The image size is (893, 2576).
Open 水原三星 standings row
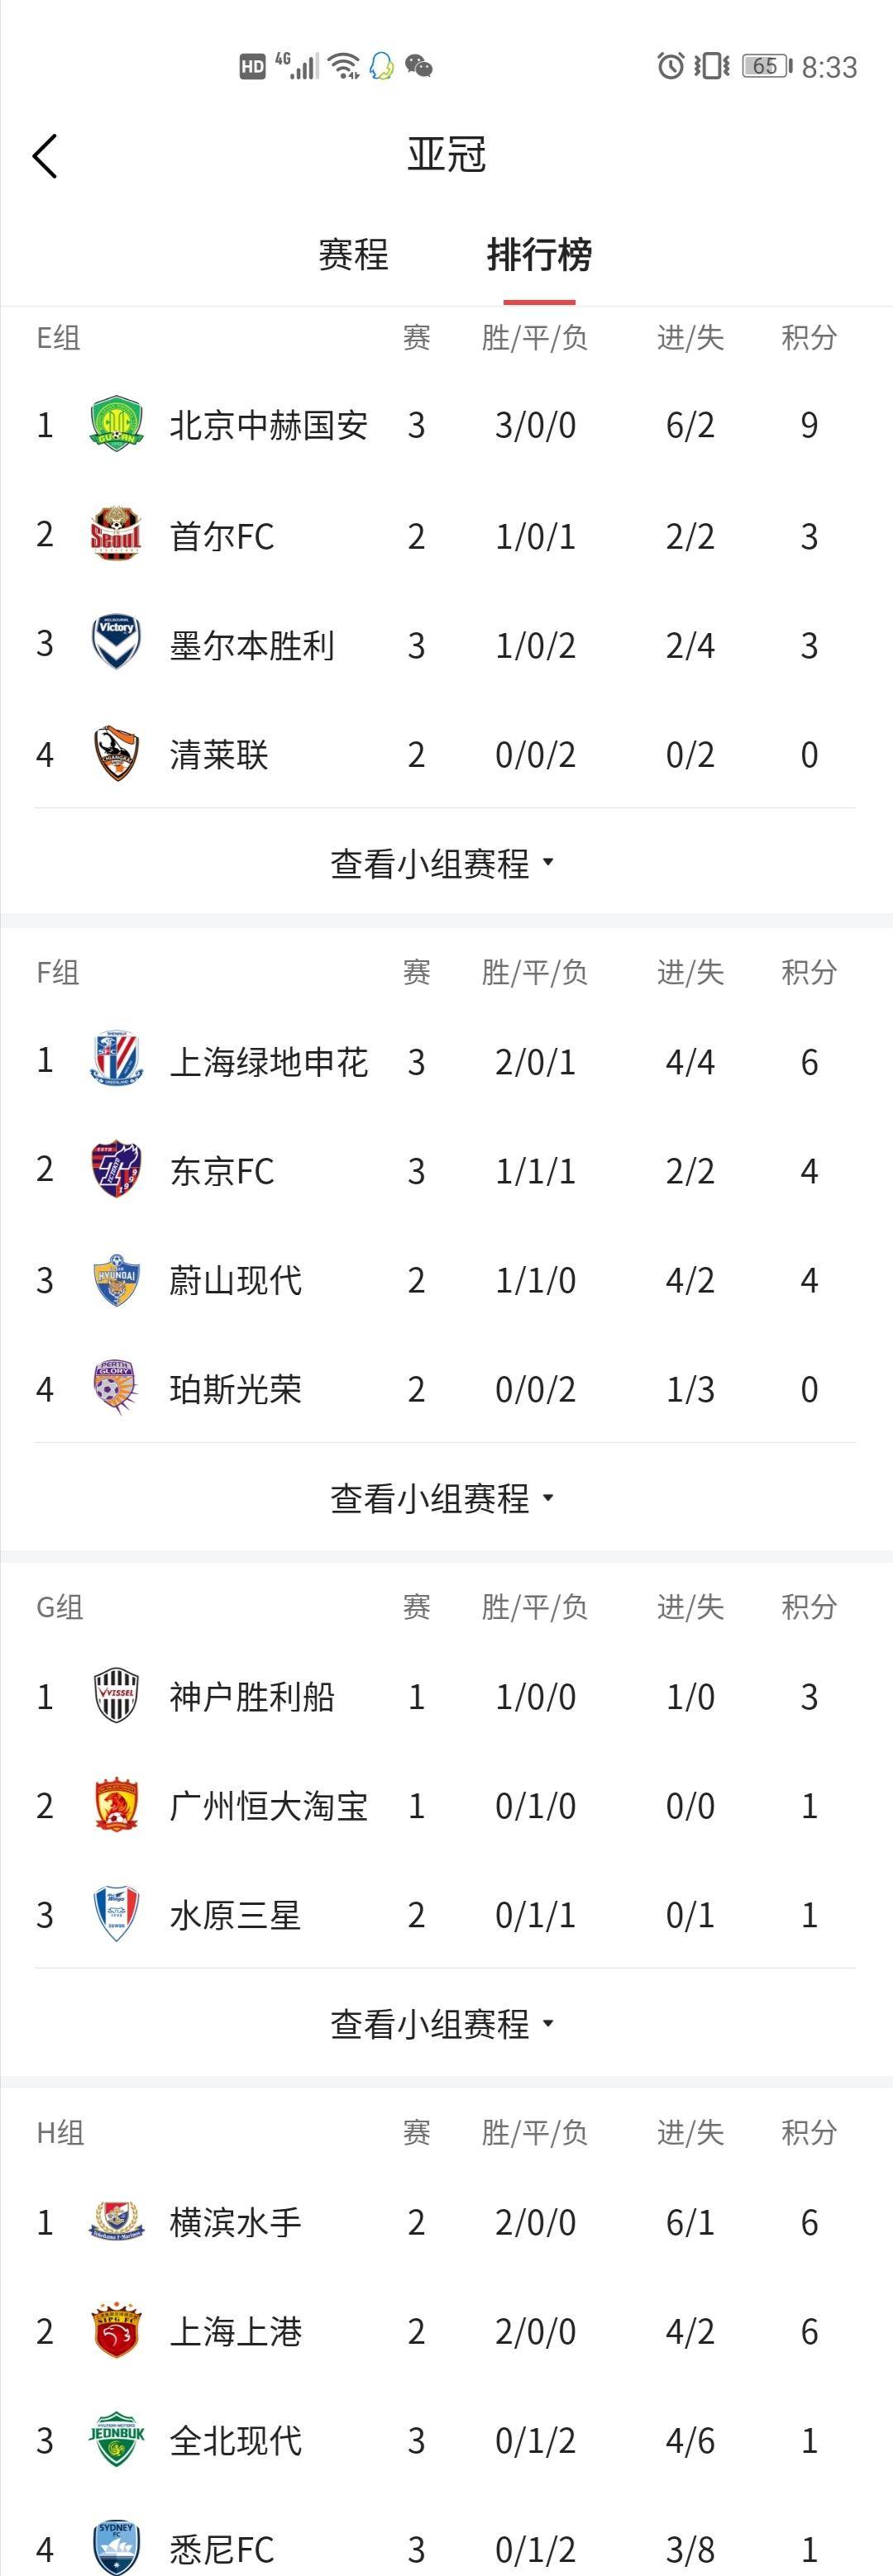tap(446, 1914)
